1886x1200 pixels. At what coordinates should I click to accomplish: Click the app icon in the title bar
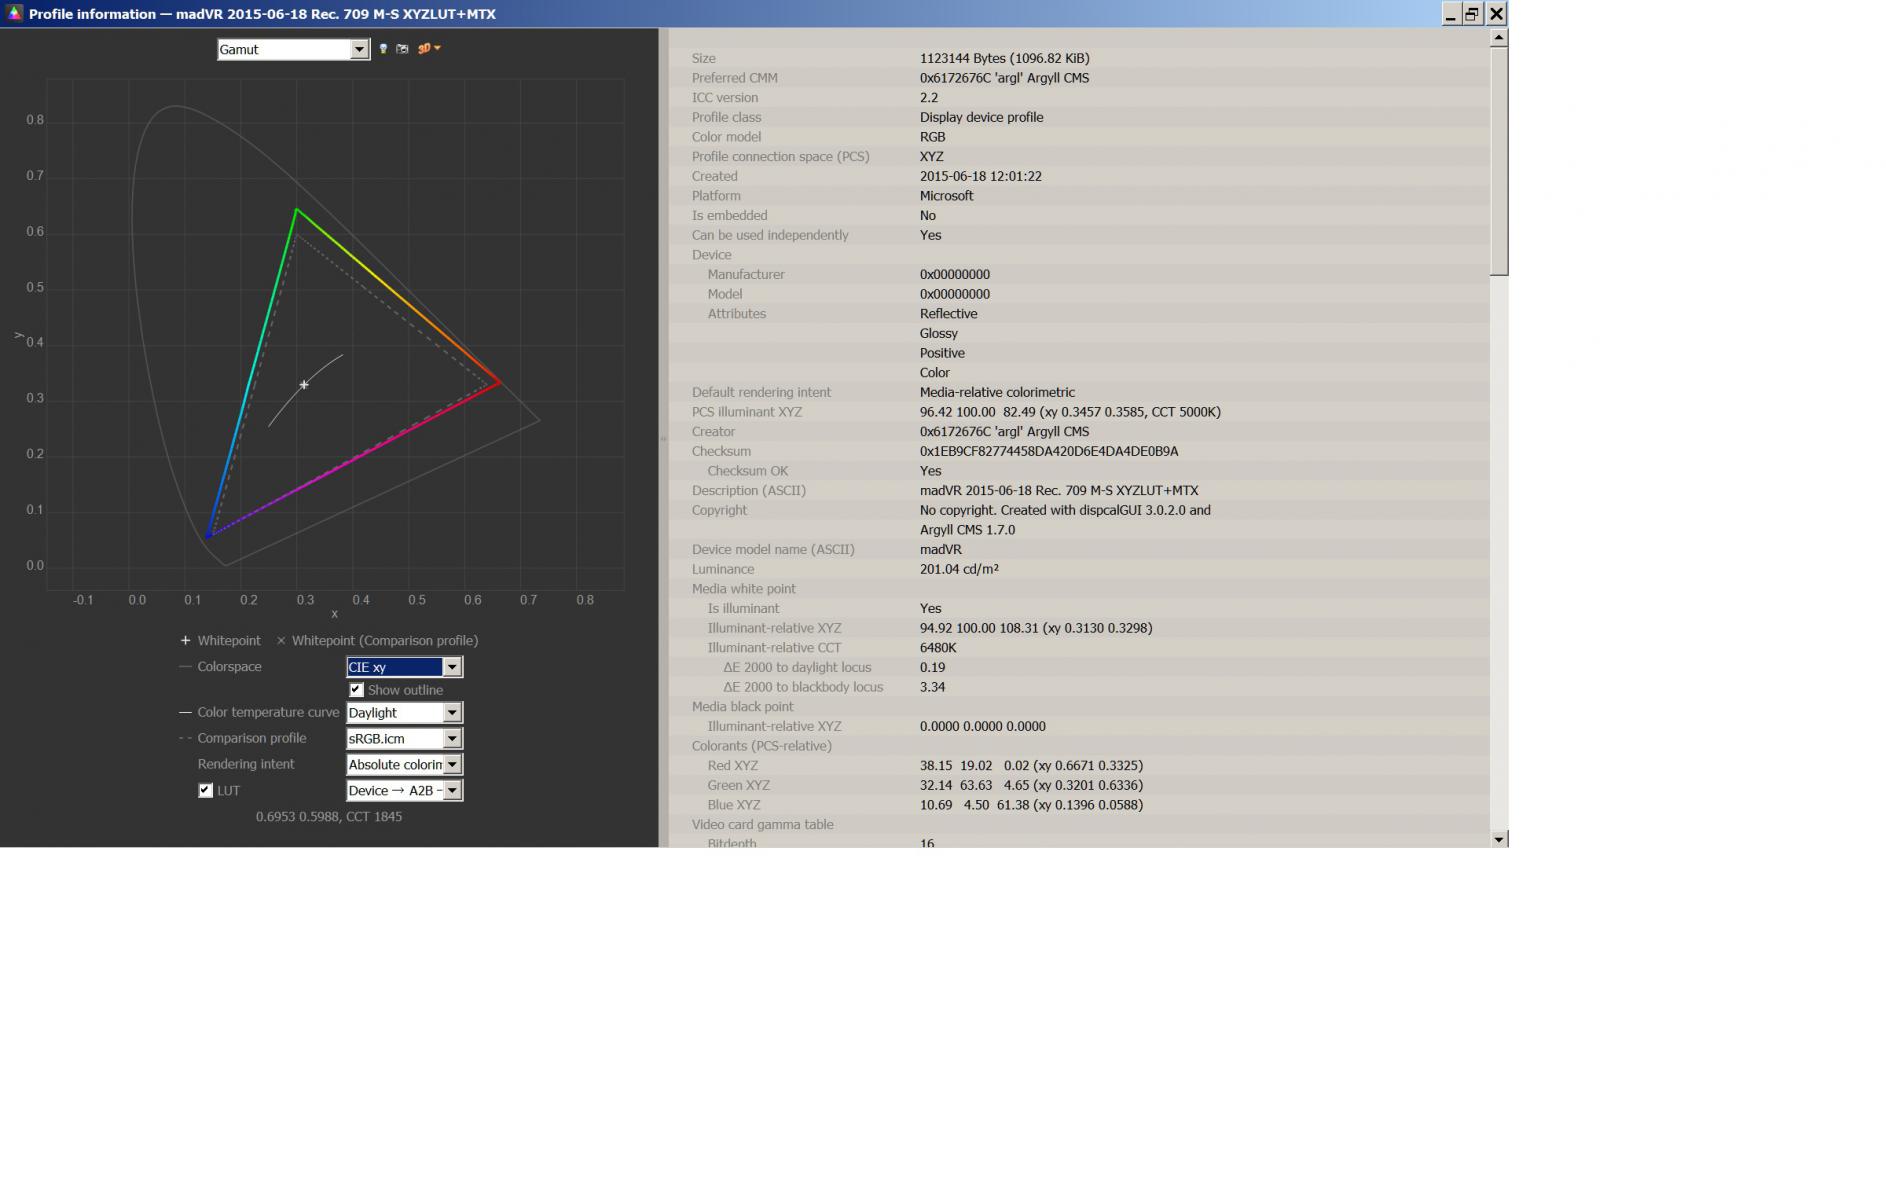click(14, 14)
